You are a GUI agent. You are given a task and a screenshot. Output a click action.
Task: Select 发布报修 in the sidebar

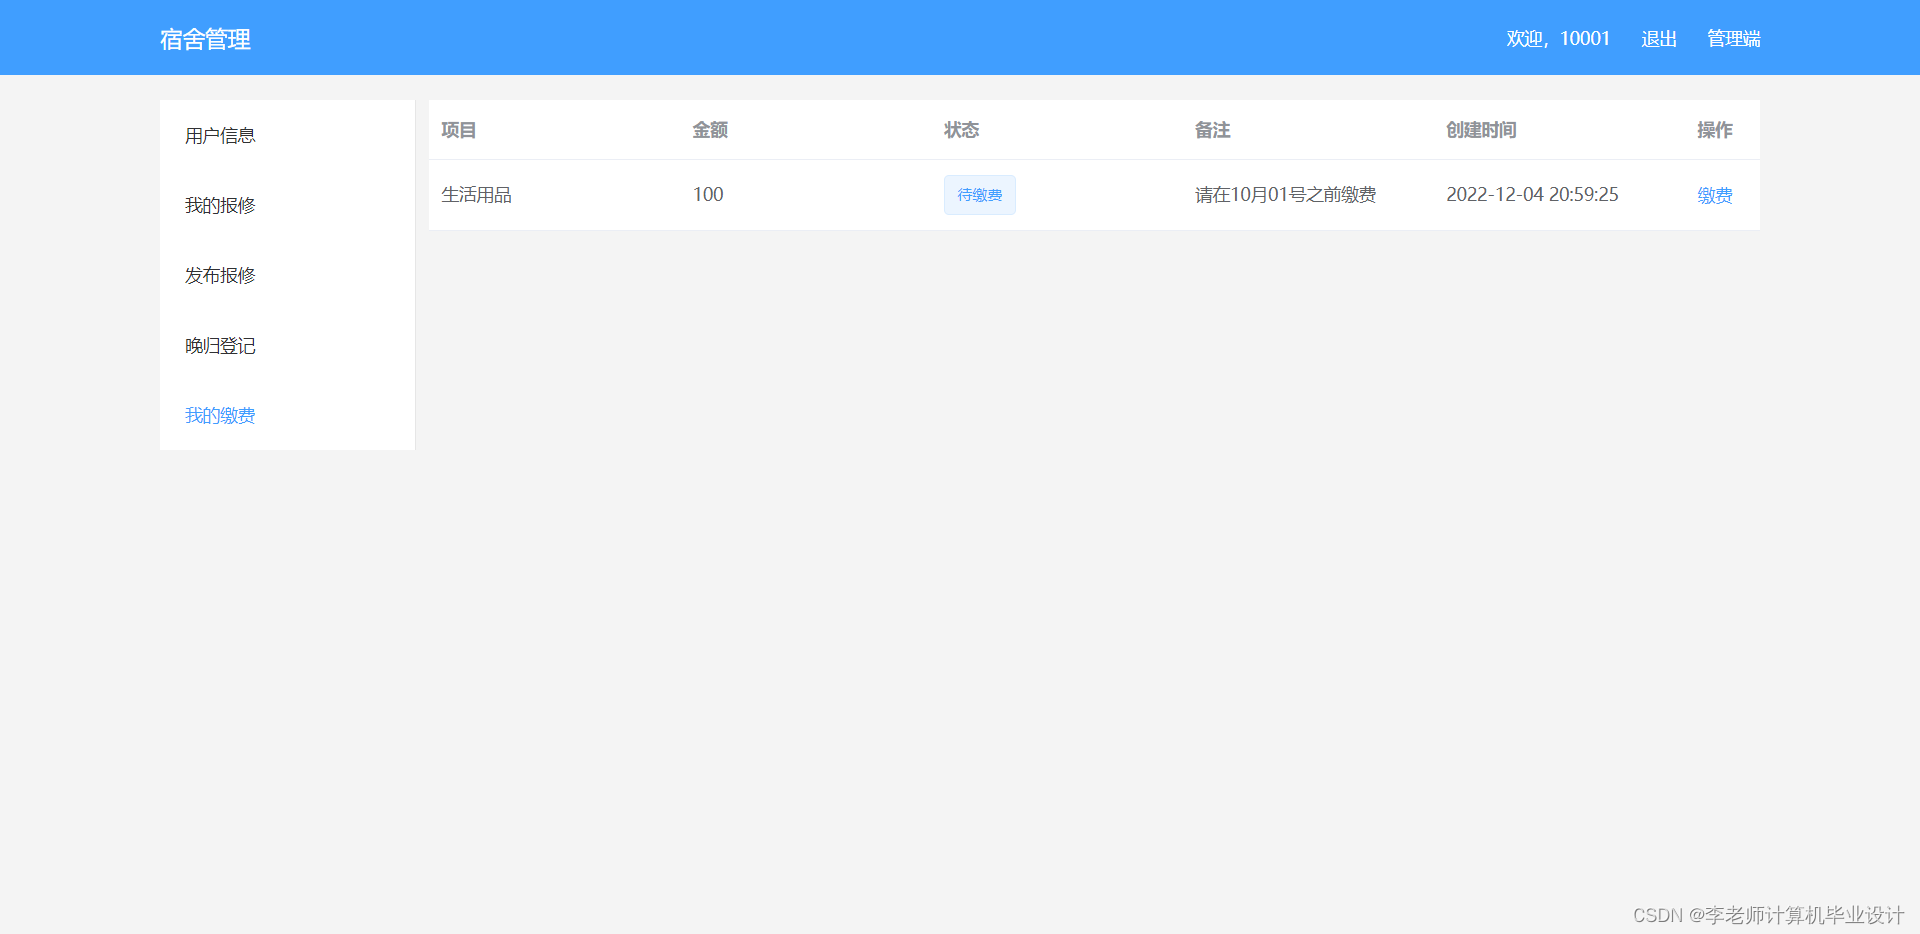(x=219, y=275)
